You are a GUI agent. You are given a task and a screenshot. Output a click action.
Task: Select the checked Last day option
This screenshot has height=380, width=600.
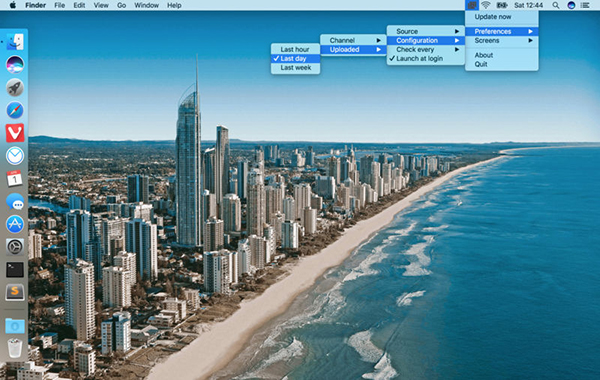295,59
